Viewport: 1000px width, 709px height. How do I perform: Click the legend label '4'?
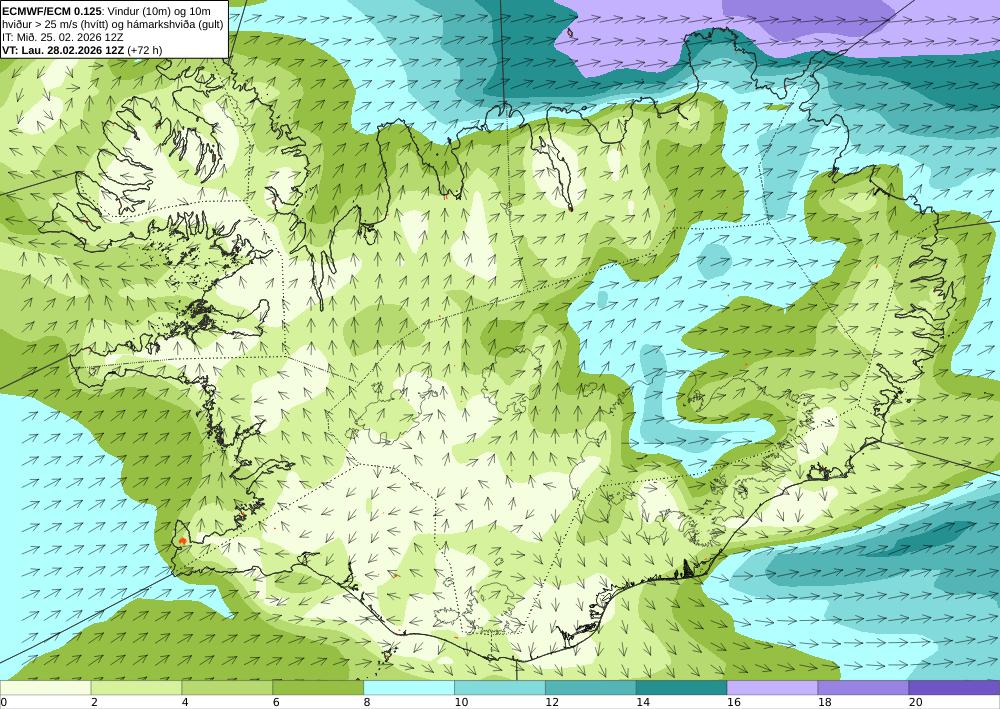coord(185,702)
